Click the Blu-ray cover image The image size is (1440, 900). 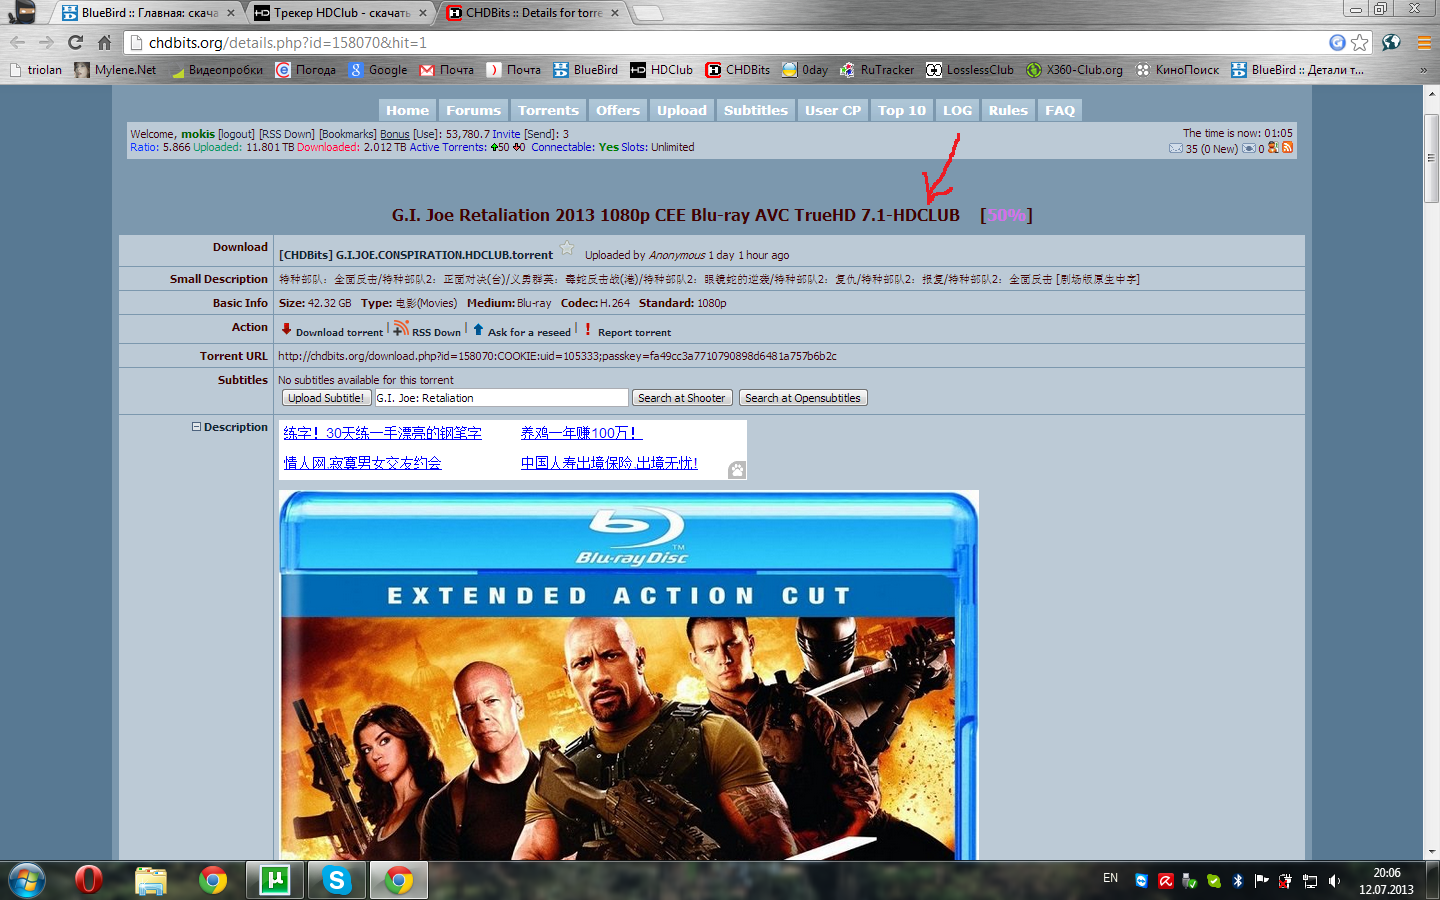pos(628,675)
